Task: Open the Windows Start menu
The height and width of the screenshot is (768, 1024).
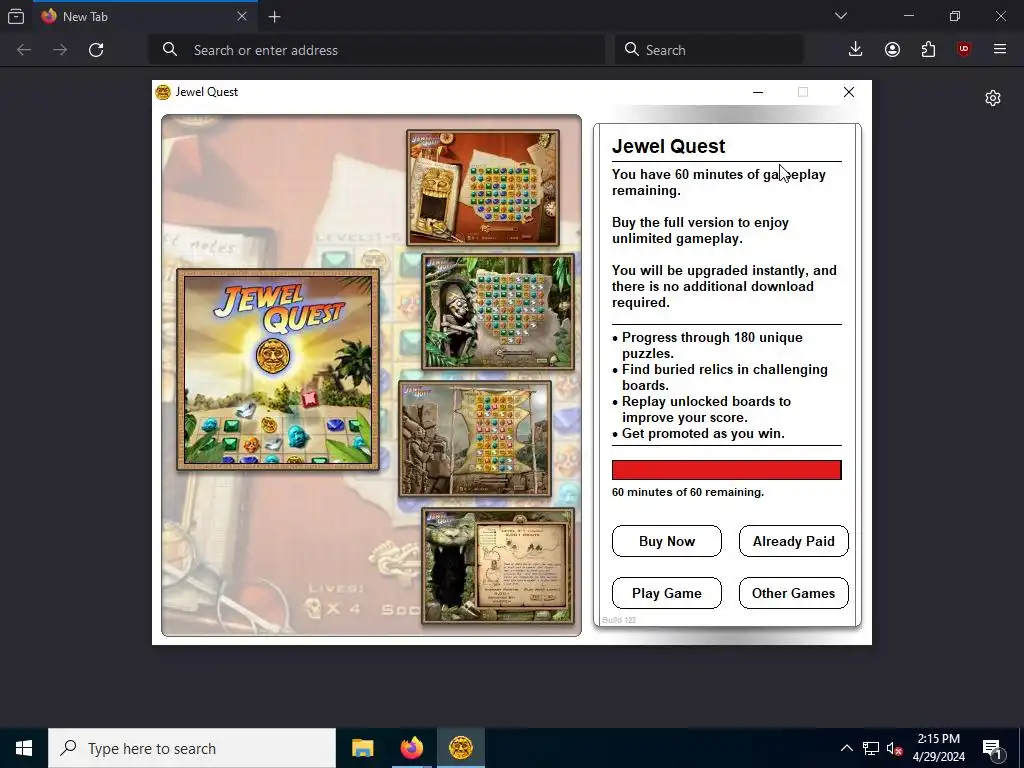Action: (24, 748)
